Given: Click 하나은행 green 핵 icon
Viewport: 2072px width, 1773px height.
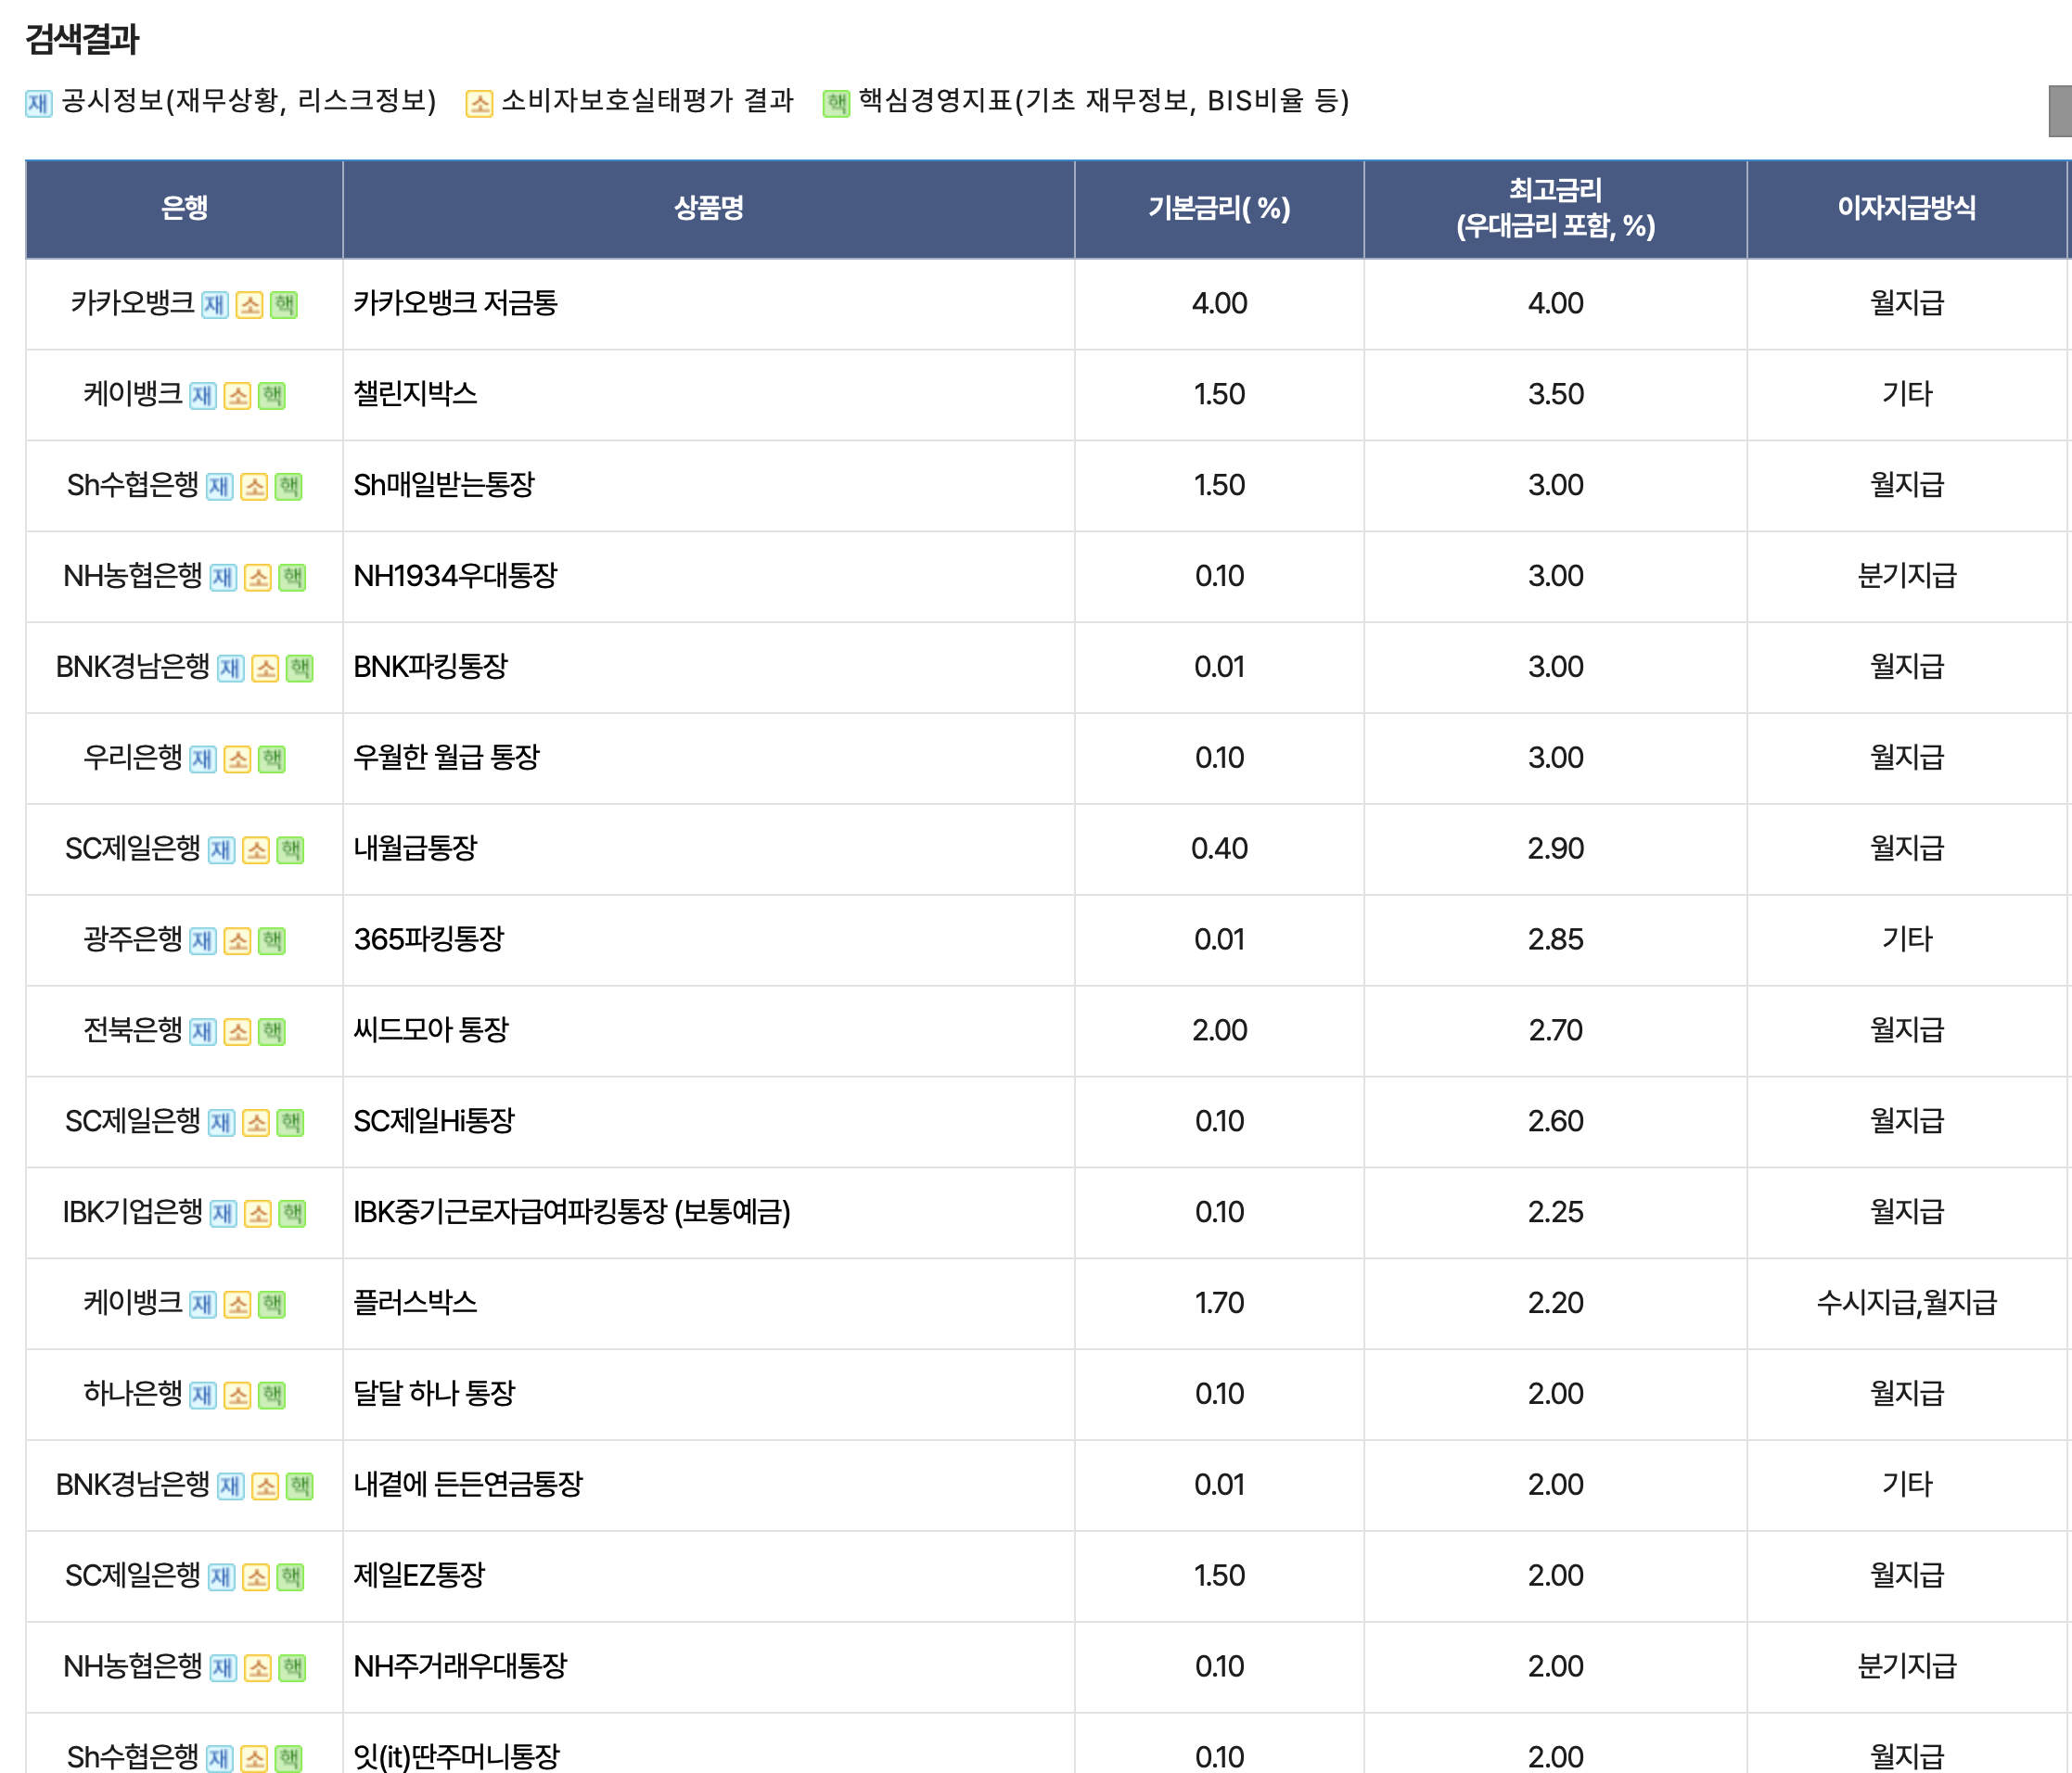Looking at the screenshot, I should (272, 1395).
